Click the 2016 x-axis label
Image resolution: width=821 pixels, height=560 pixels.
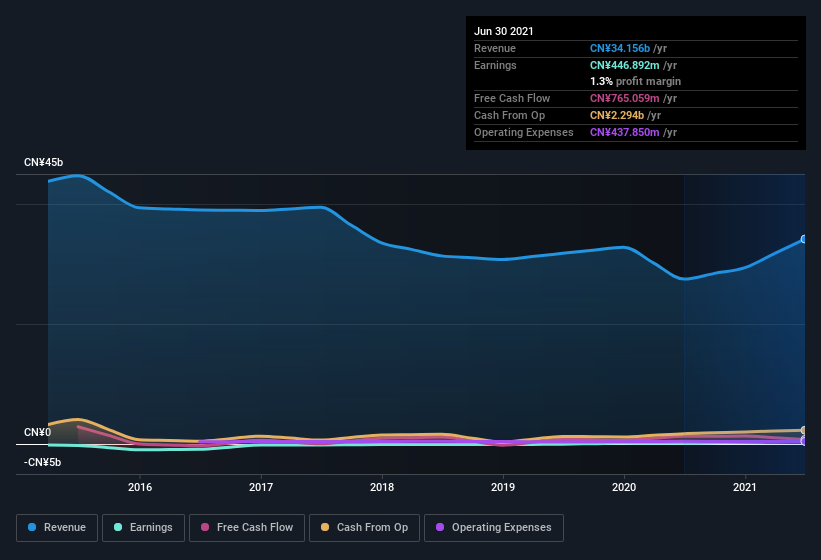pyautogui.click(x=140, y=487)
